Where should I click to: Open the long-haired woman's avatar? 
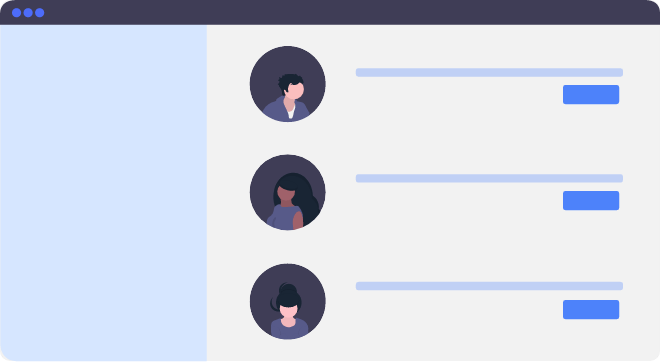[287, 192]
